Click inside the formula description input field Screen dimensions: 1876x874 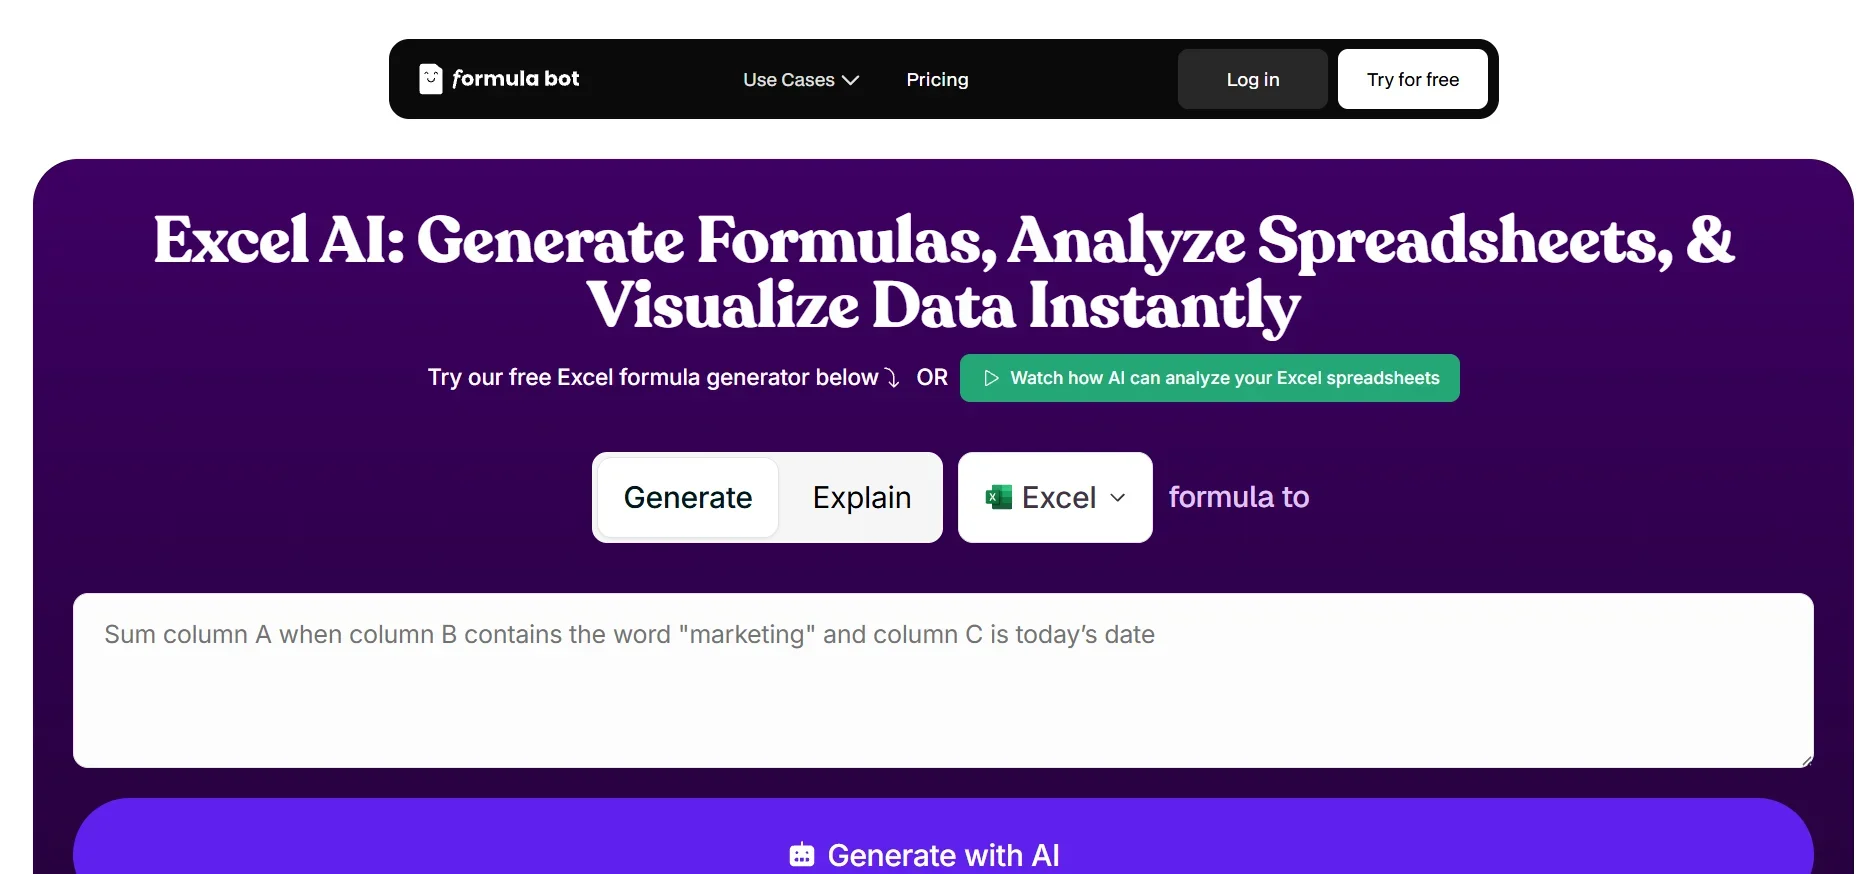click(x=942, y=680)
